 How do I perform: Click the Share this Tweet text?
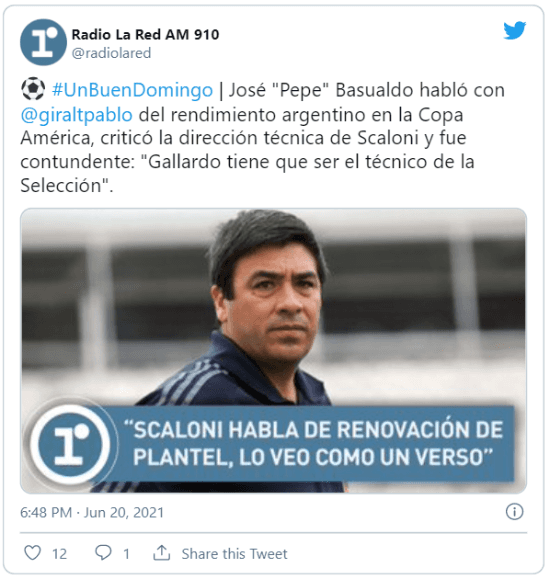pyautogui.click(x=234, y=554)
